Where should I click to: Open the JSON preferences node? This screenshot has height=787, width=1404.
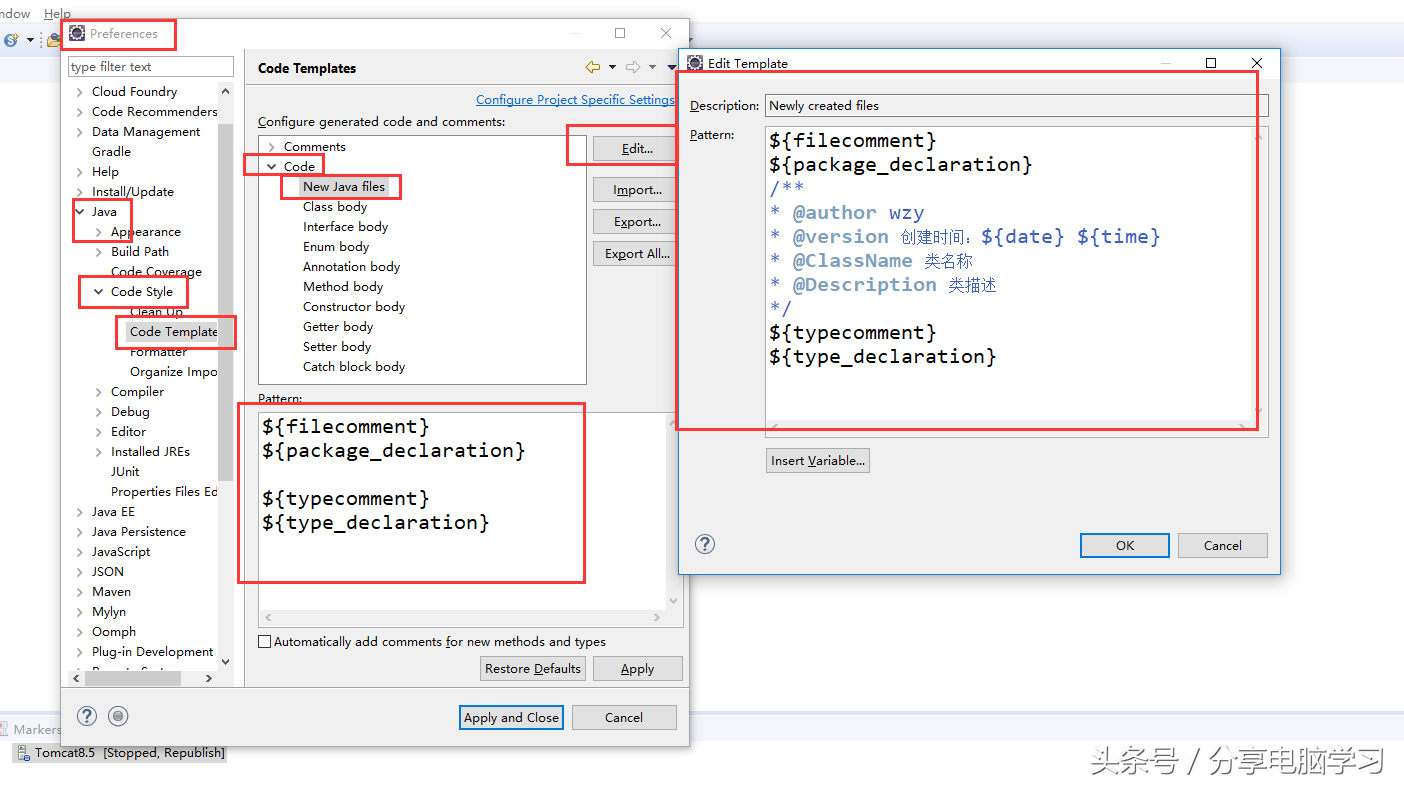[x=108, y=572]
